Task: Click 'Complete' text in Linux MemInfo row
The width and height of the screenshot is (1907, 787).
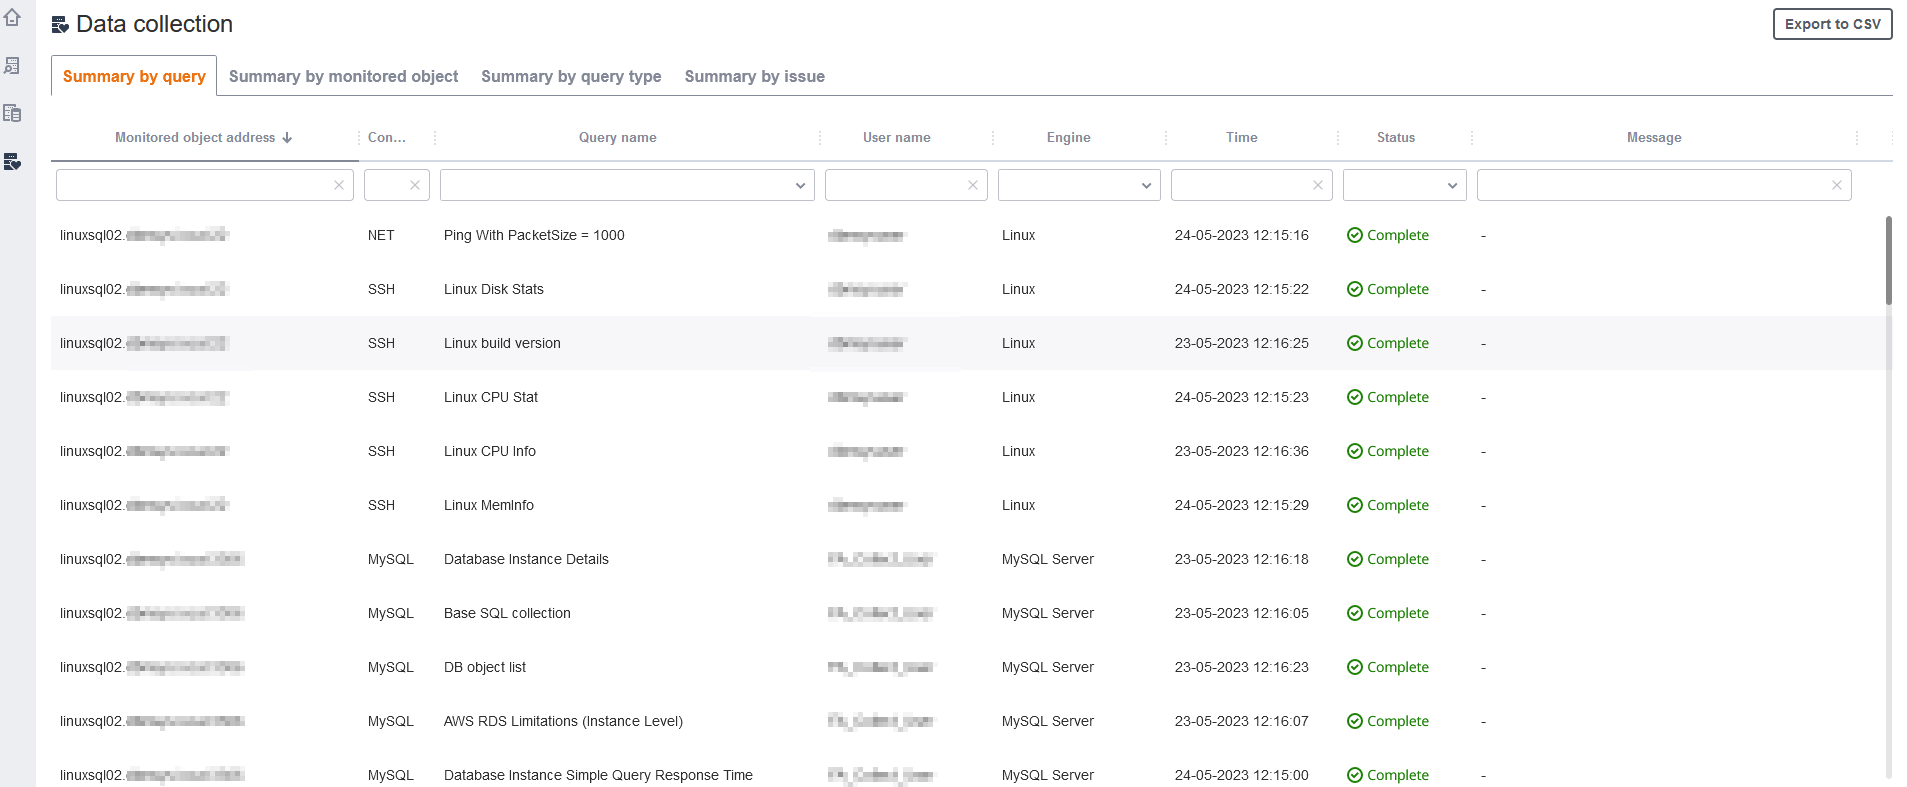Action: [1398, 505]
